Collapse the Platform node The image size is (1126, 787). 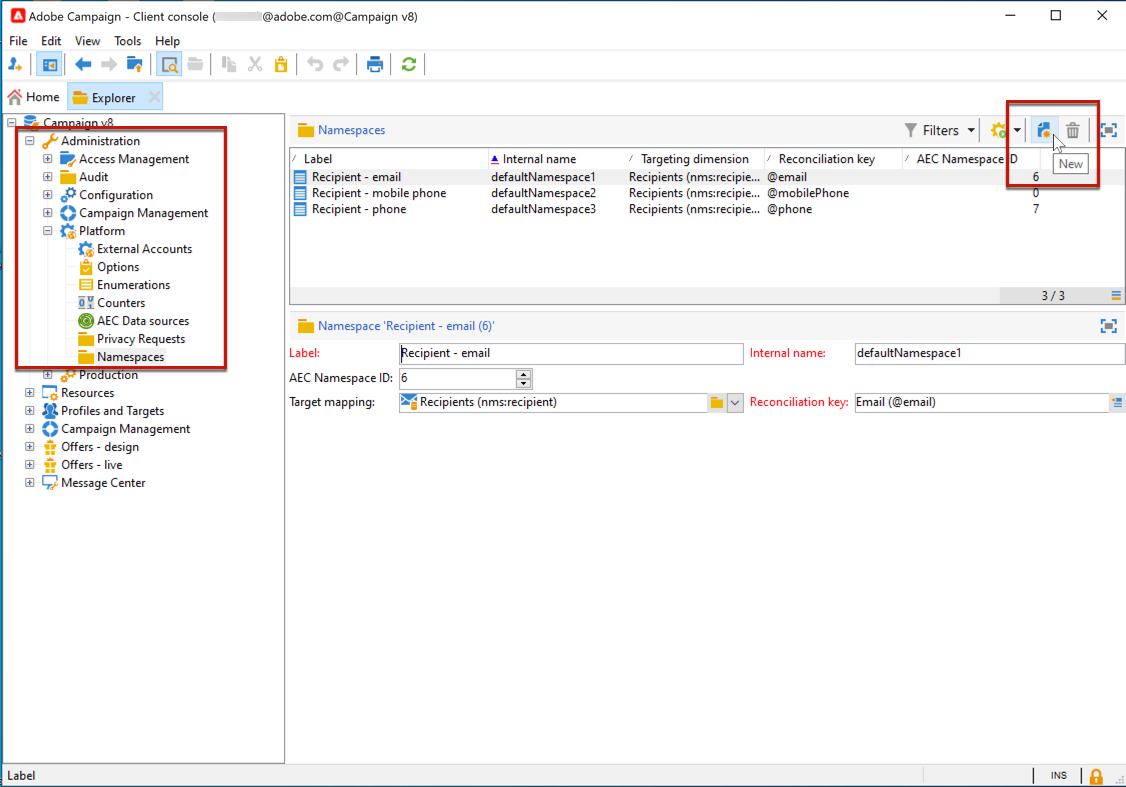point(47,230)
